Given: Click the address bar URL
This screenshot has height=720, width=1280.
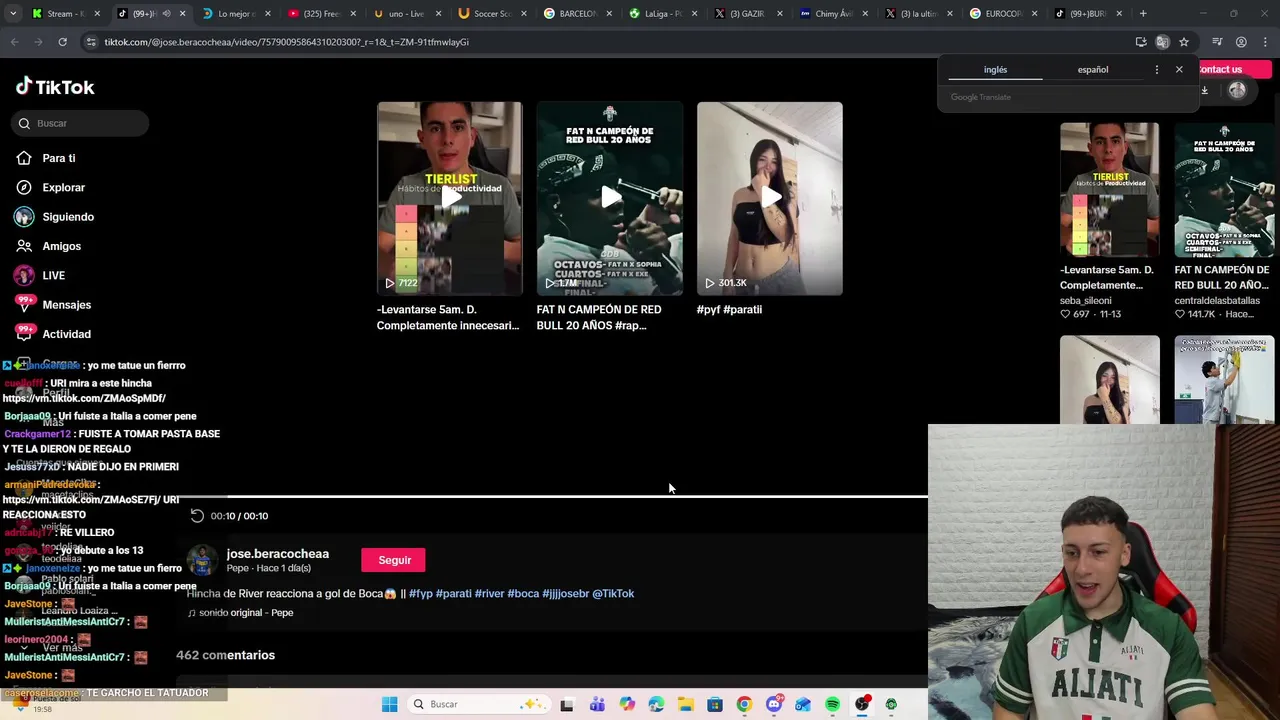Looking at the screenshot, I should pyautogui.click(x=286, y=42).
